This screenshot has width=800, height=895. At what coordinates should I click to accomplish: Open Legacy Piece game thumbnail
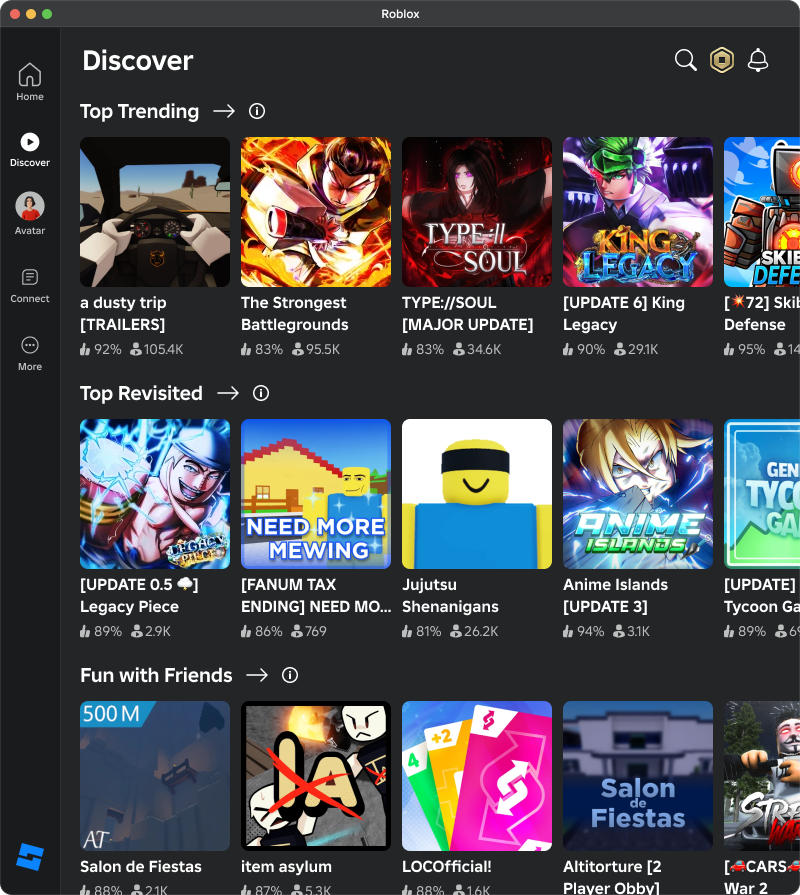[x=155, y=494]
